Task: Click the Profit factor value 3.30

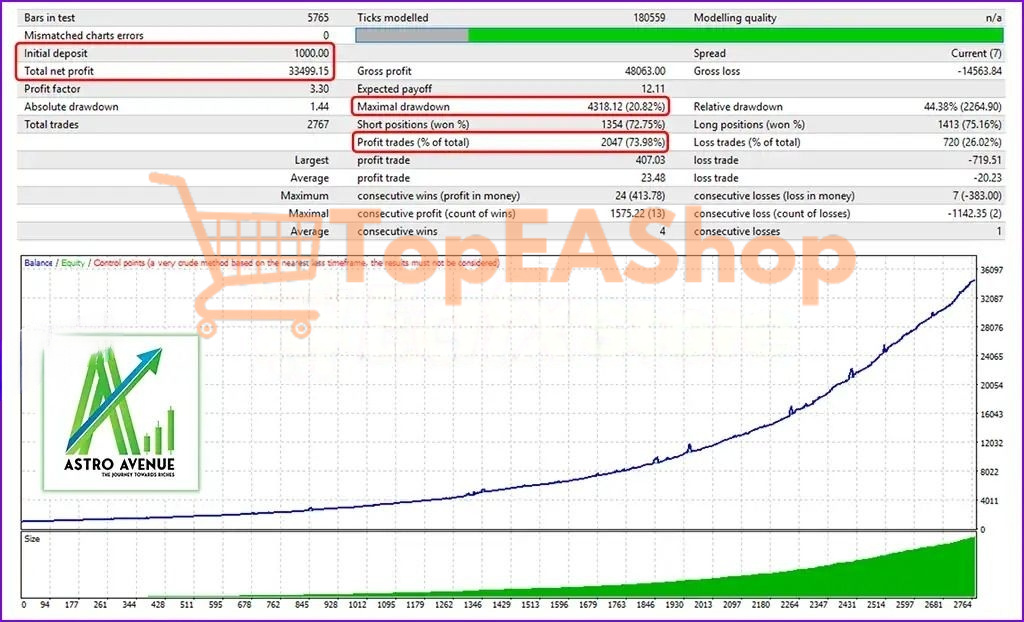Action: pos(318,89)
